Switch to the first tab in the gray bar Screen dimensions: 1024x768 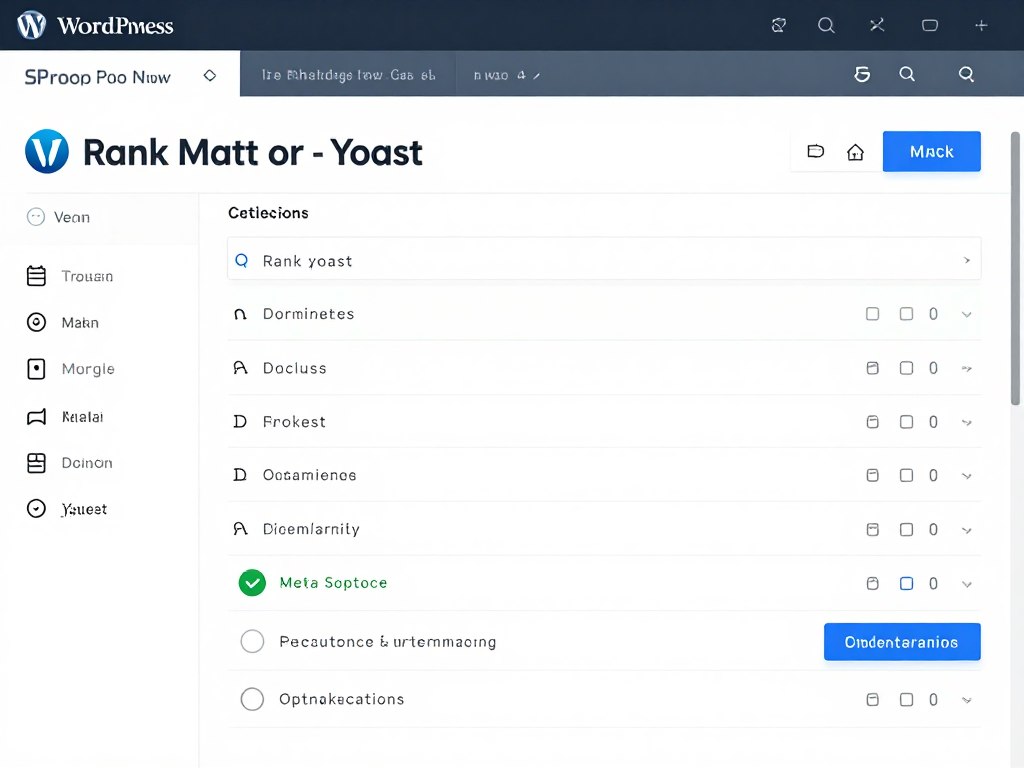(348, 74)
